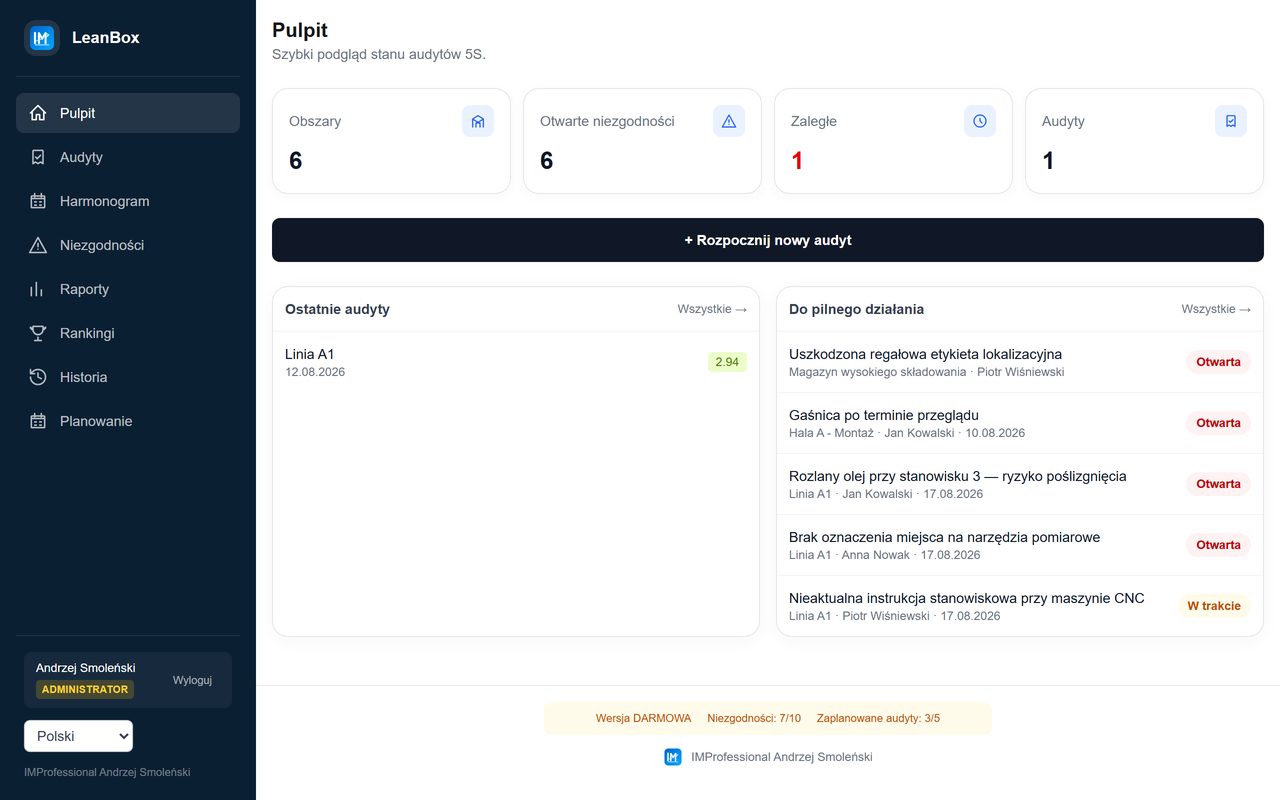This screenshot has width=1280, height=800.
Task: Click the Zaległe count value 1
Action: pos(797,161)
